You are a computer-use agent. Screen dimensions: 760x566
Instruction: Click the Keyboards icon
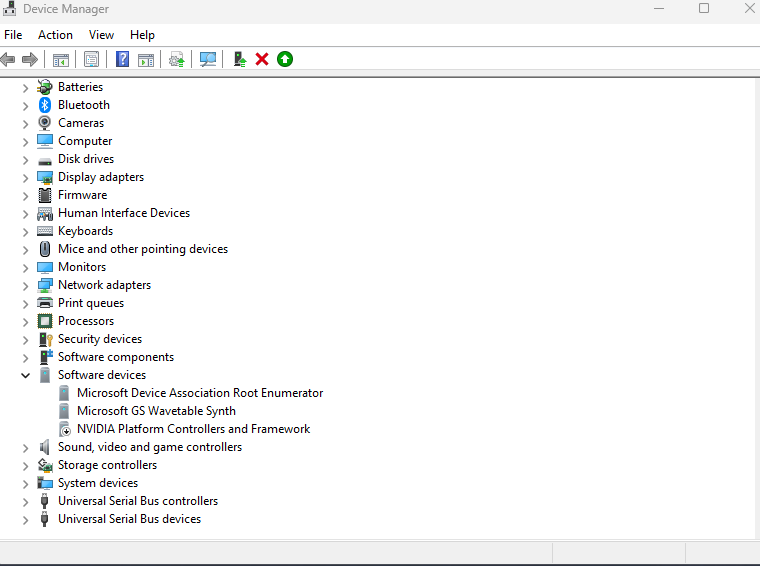[x=45, y=231]
